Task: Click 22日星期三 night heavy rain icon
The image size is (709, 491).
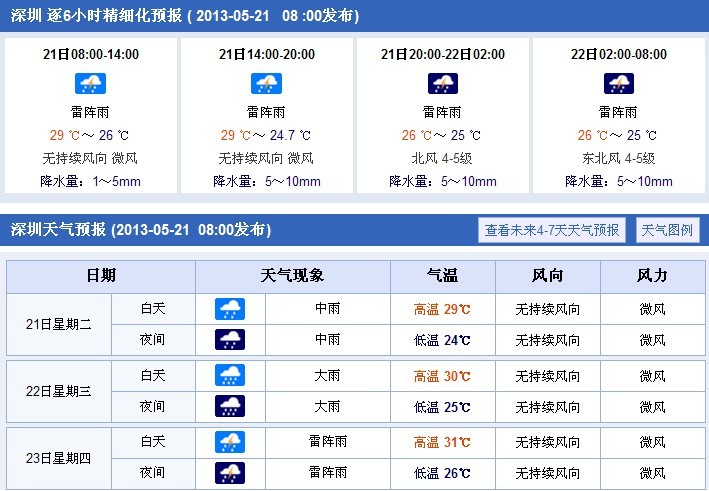Action: coord(230,406)
